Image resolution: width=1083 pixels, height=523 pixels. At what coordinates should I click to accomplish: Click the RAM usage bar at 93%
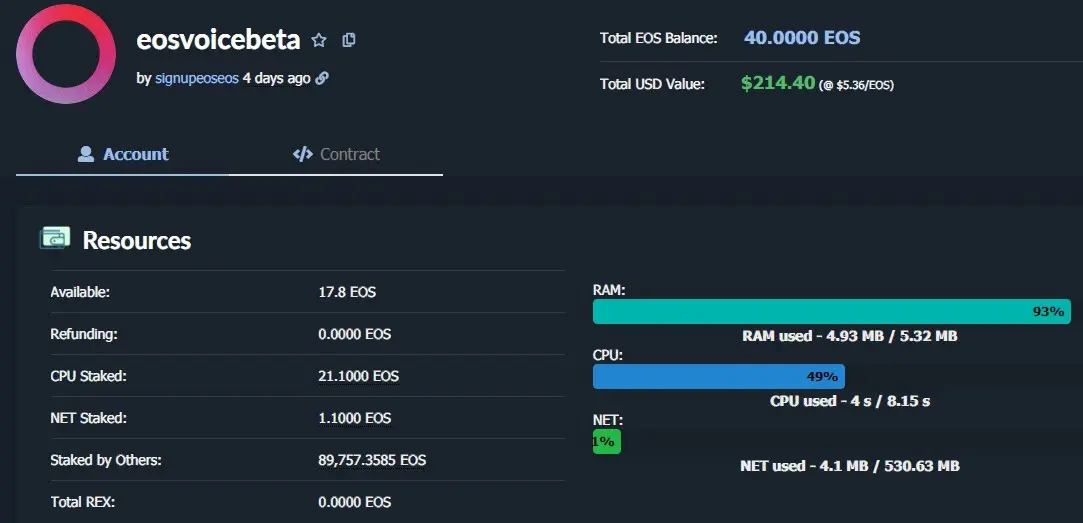click(832, 312)
